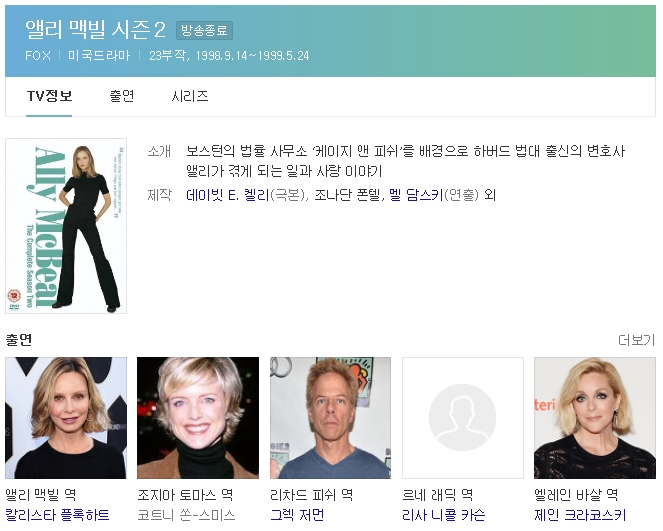This screenshot has height=531, width=663.
Task: Open the 출연 tab
Action: (x=122, y=97)
